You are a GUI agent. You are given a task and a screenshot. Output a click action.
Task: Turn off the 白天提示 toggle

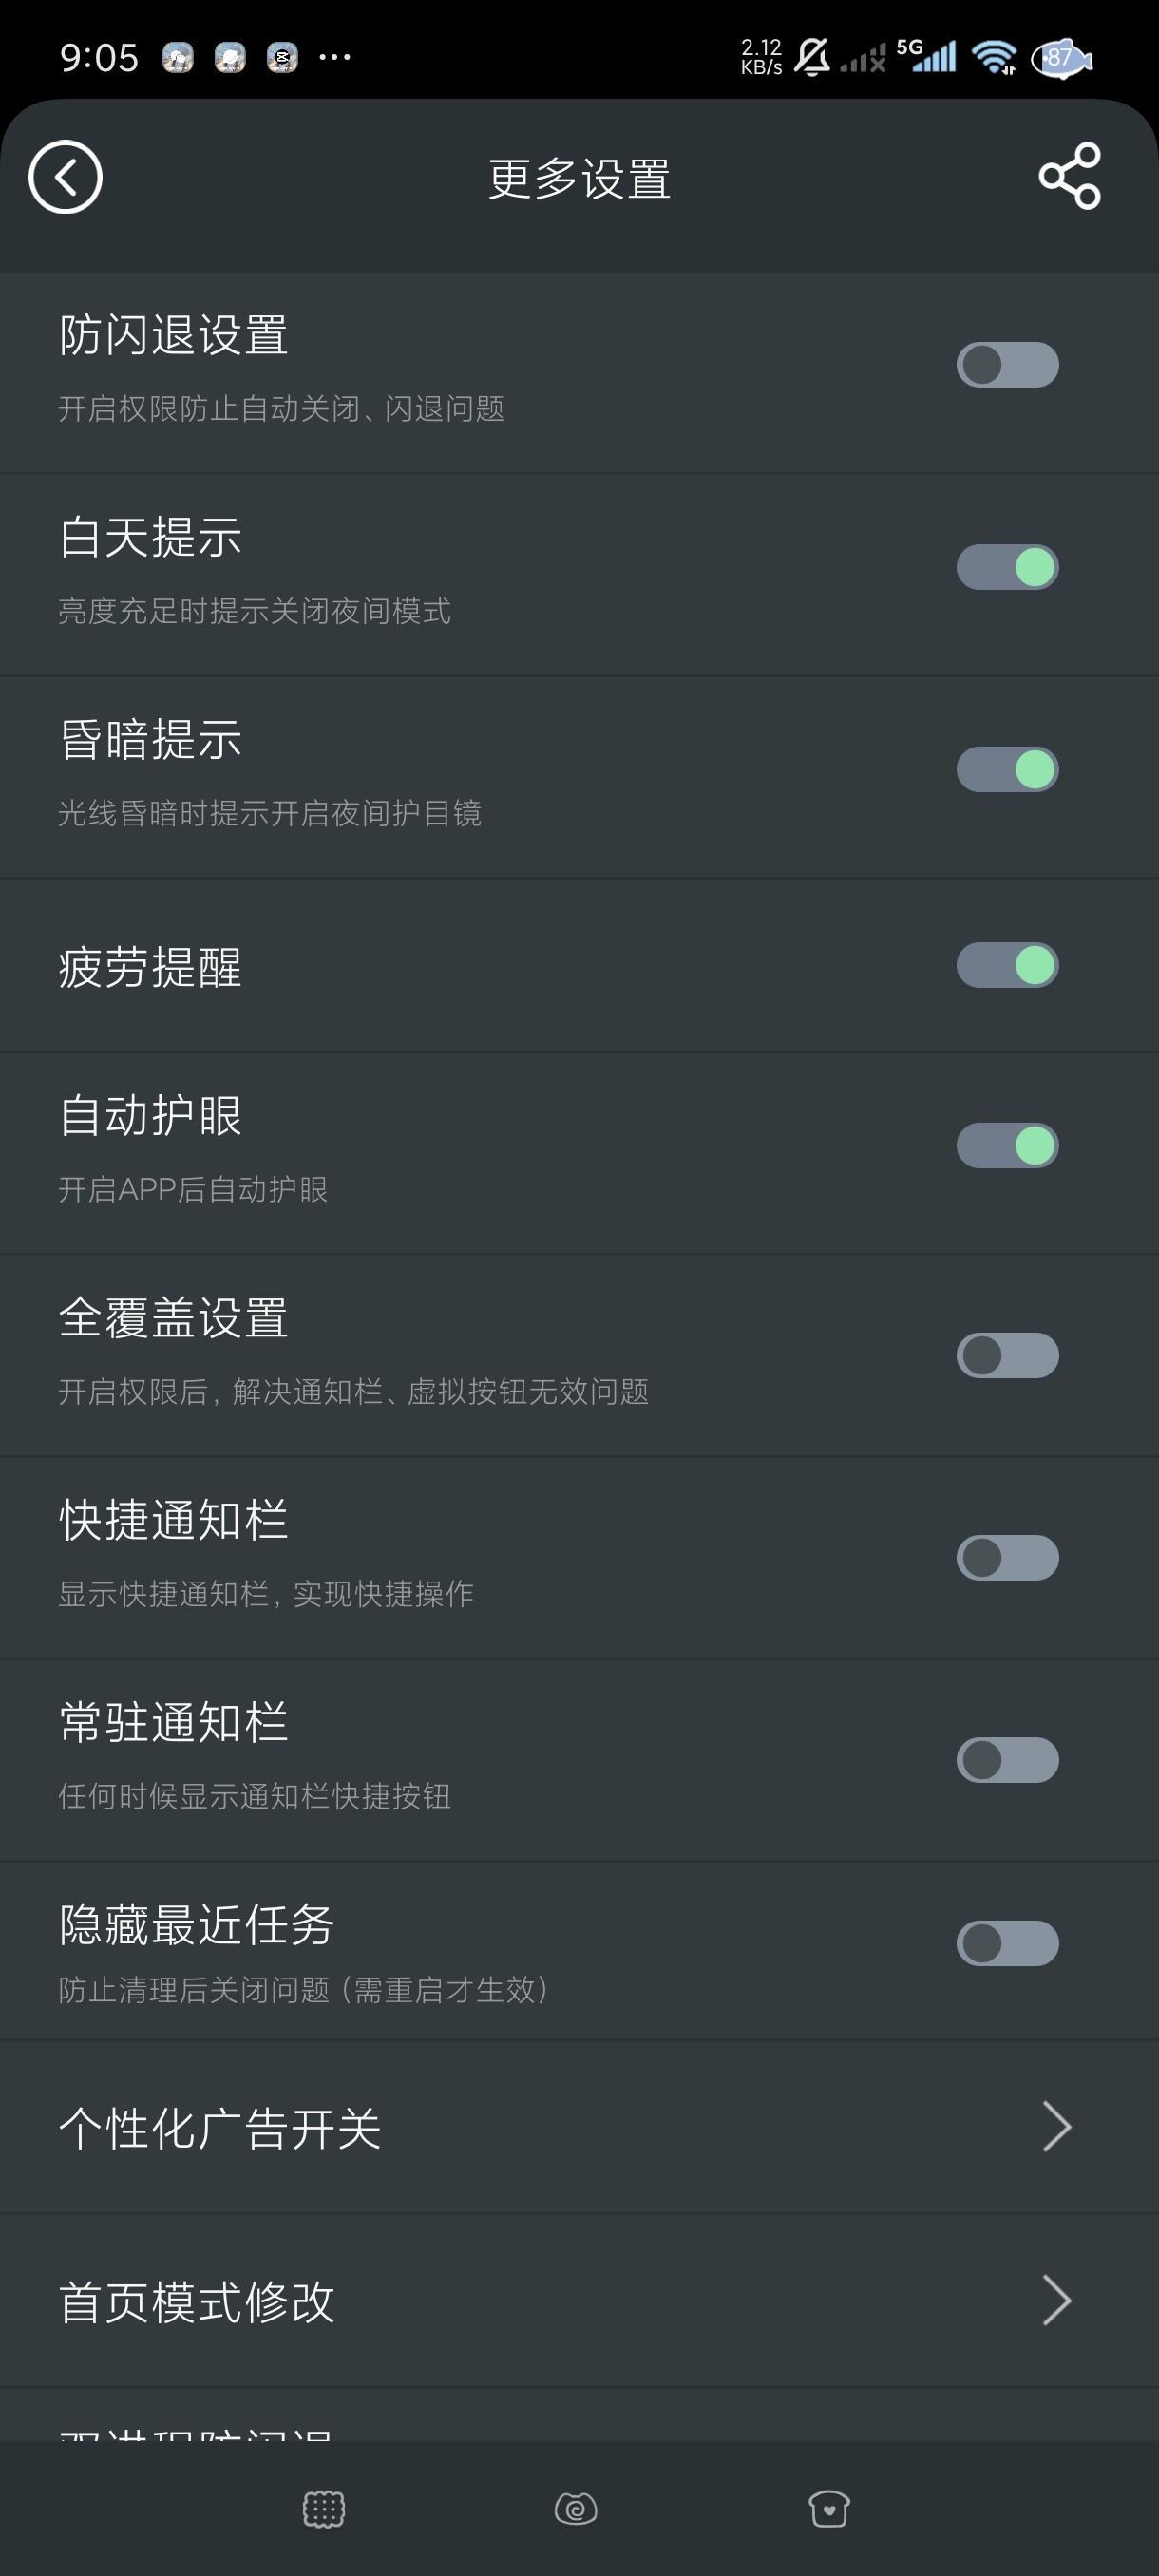click(x=1007, y=567)
